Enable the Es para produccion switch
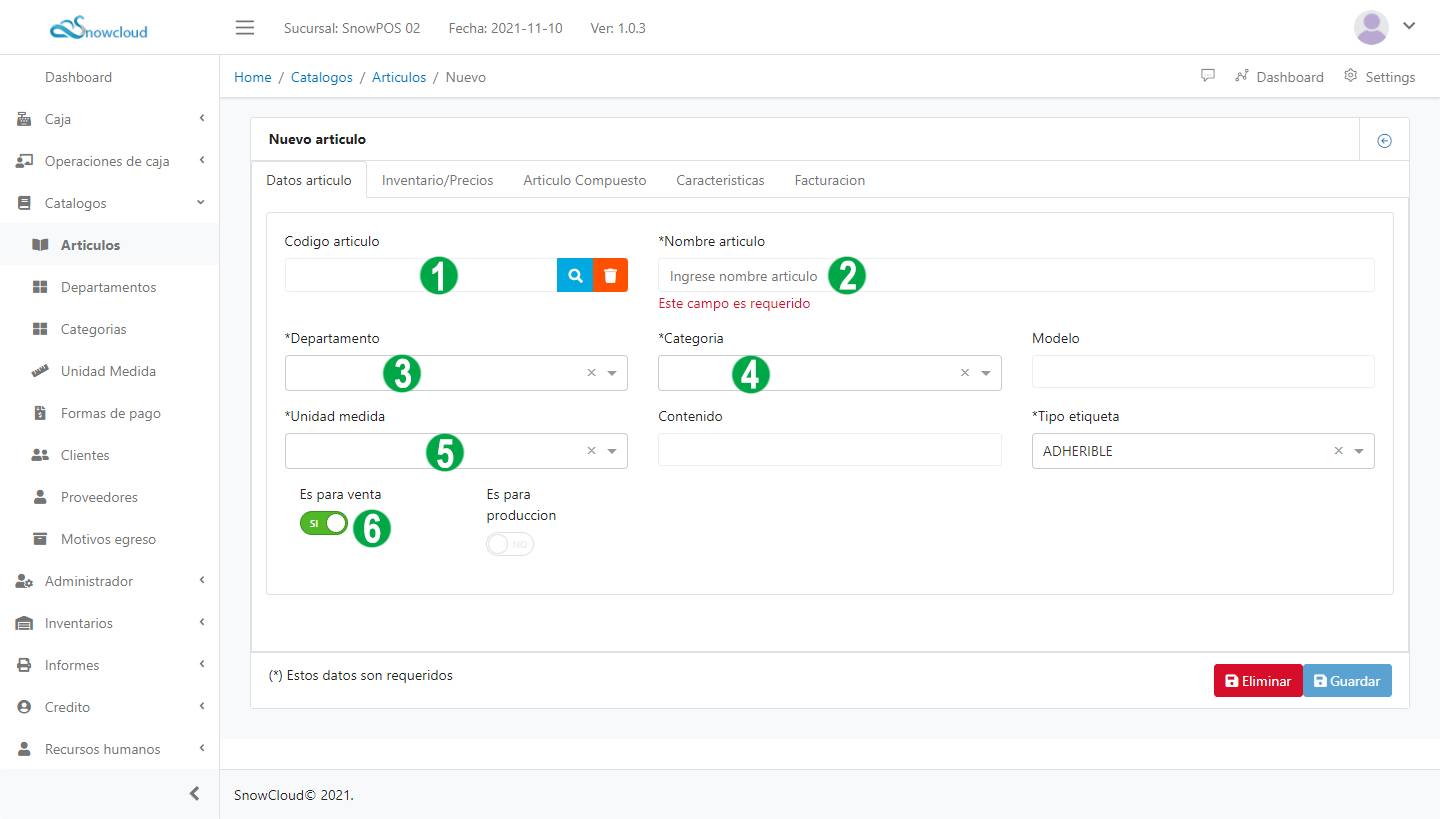This screenshot has height=819, width=1440. click(x=510, y=544)
